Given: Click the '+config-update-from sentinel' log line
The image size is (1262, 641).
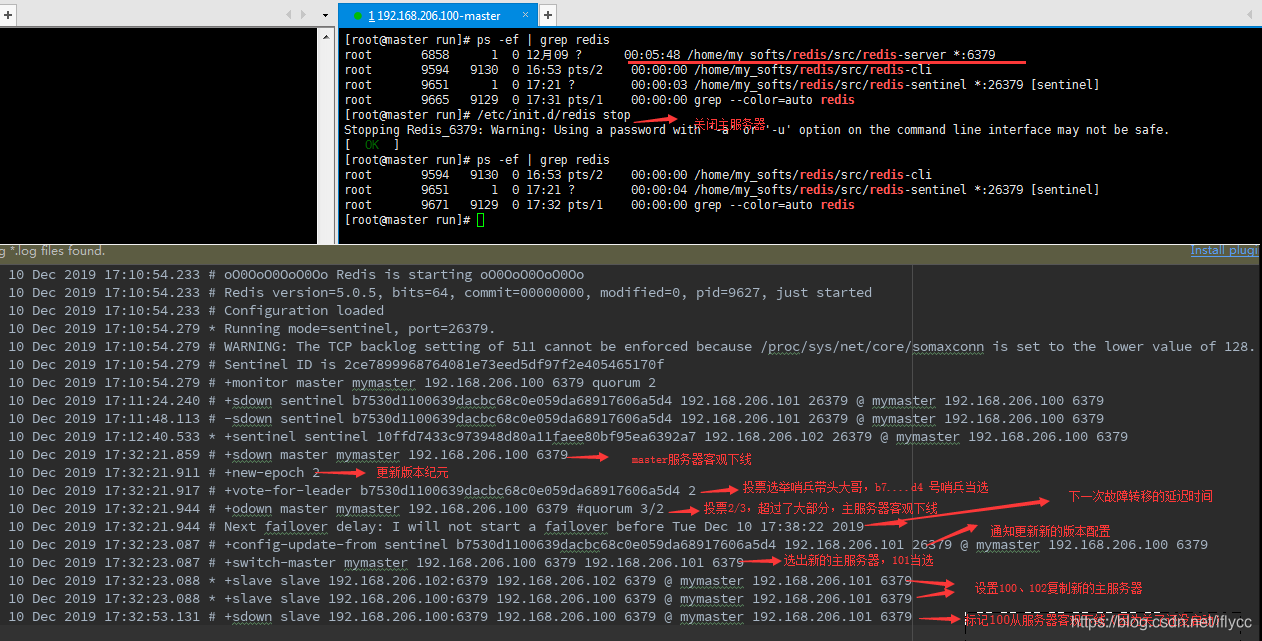Looking at the screenshot, I should [x=608, y=544].
